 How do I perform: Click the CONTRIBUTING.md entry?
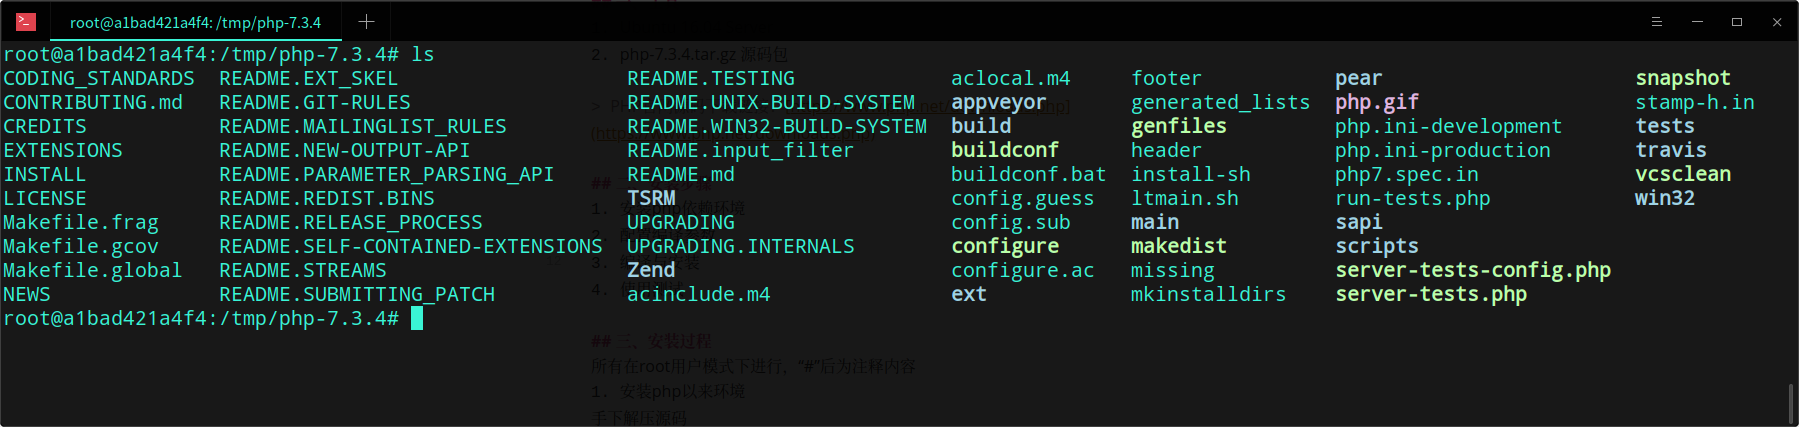(x=92, y=102)
